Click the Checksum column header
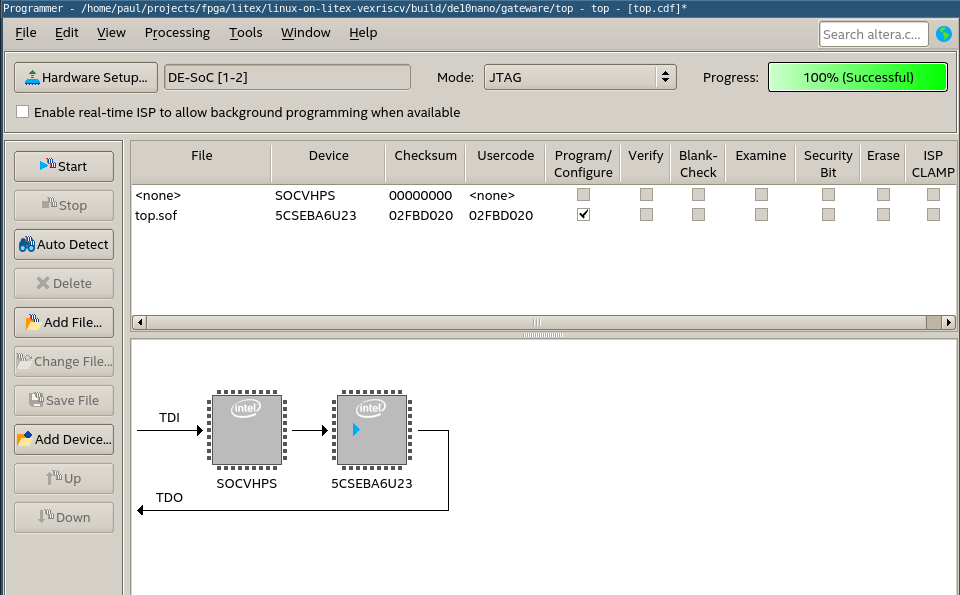 425,156
